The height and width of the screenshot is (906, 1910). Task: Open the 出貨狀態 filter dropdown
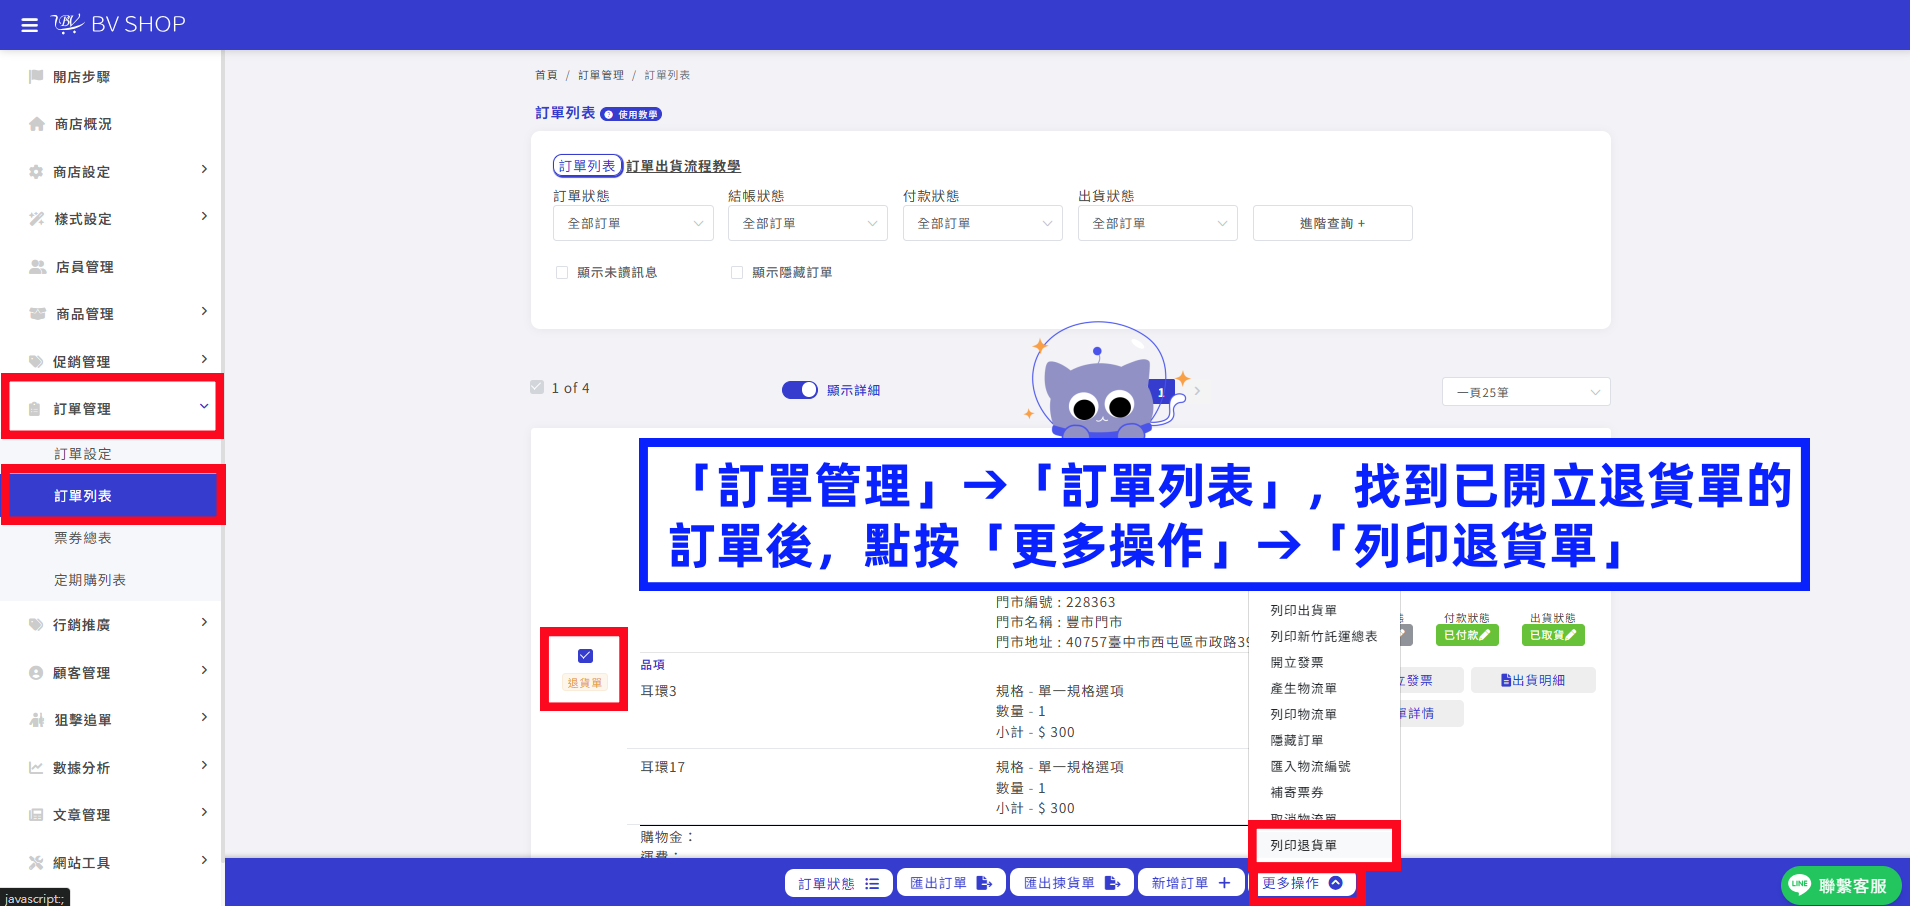click(x=1158, y=223)
